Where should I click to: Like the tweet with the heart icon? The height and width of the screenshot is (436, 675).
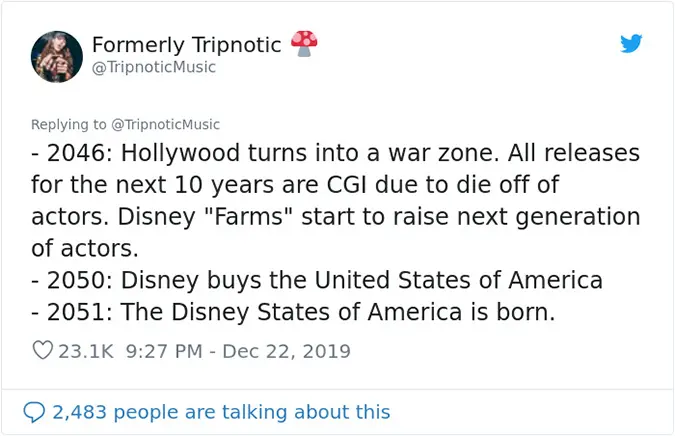click(x=42, y=351)
